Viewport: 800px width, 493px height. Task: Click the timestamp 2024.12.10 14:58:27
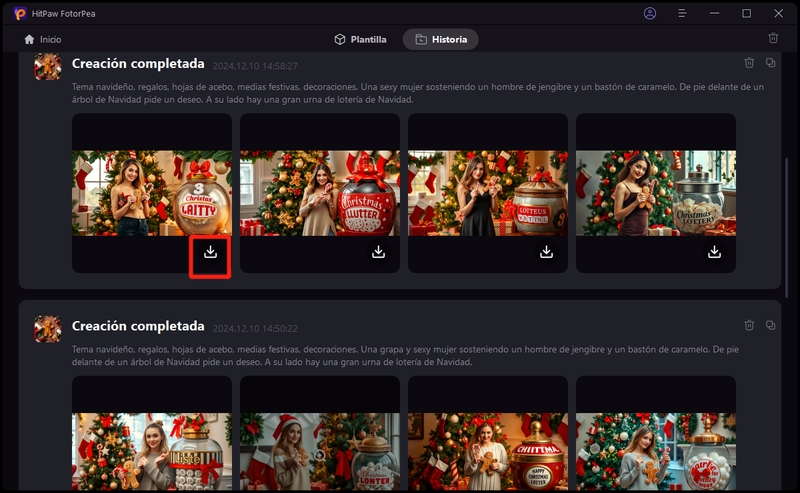[255, 66]
